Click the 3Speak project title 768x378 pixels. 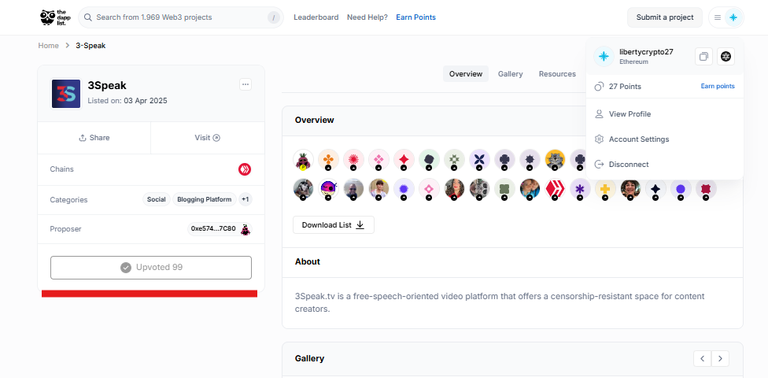107,86
